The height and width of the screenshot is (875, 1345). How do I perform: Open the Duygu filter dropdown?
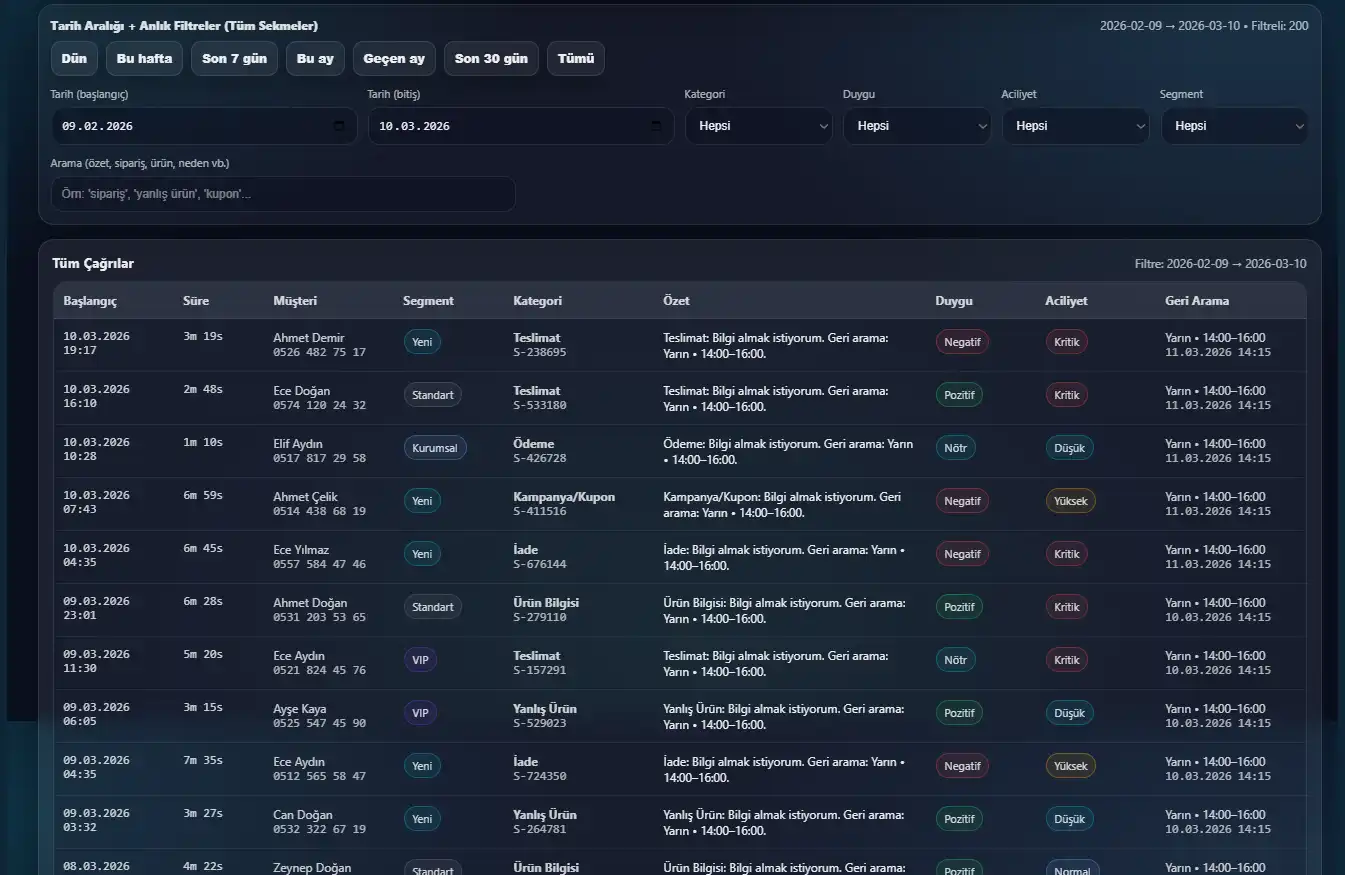point(916,126)
